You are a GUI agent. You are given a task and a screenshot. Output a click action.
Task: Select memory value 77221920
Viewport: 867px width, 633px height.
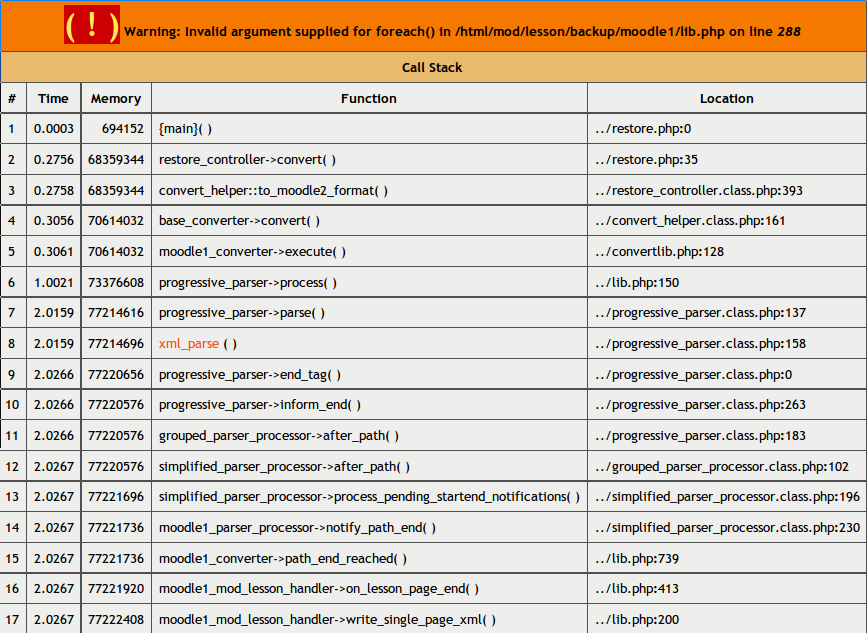click(116, 589)
